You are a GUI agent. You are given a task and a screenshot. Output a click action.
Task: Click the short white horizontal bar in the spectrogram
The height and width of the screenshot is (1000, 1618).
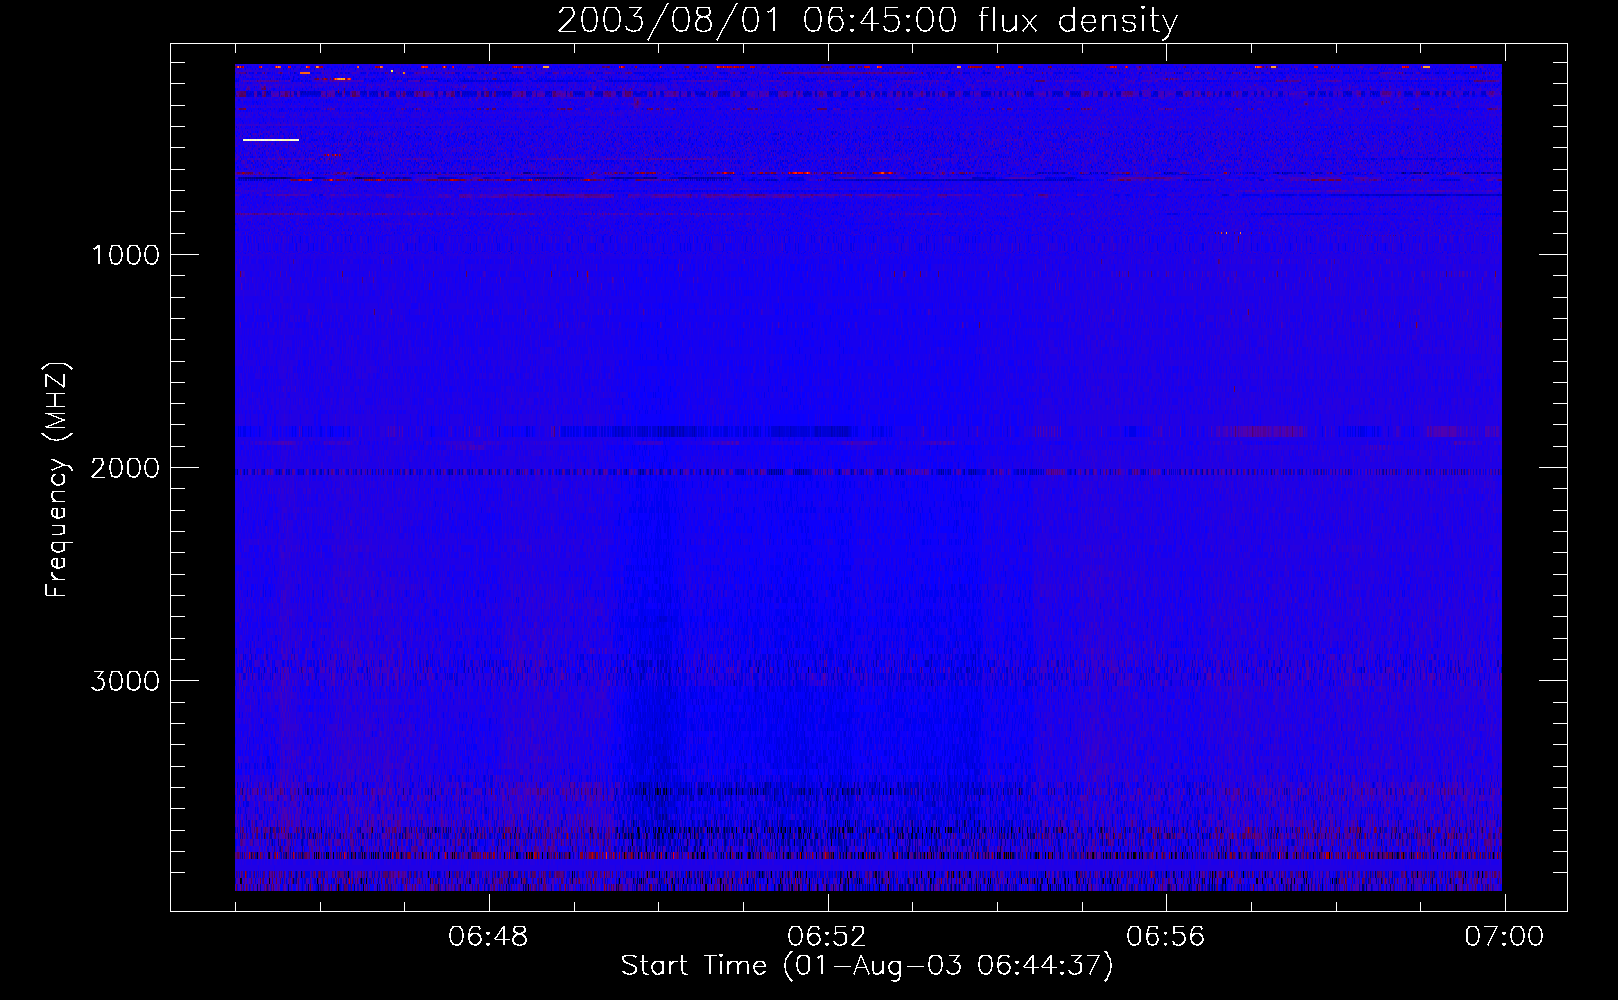(271, 140)
